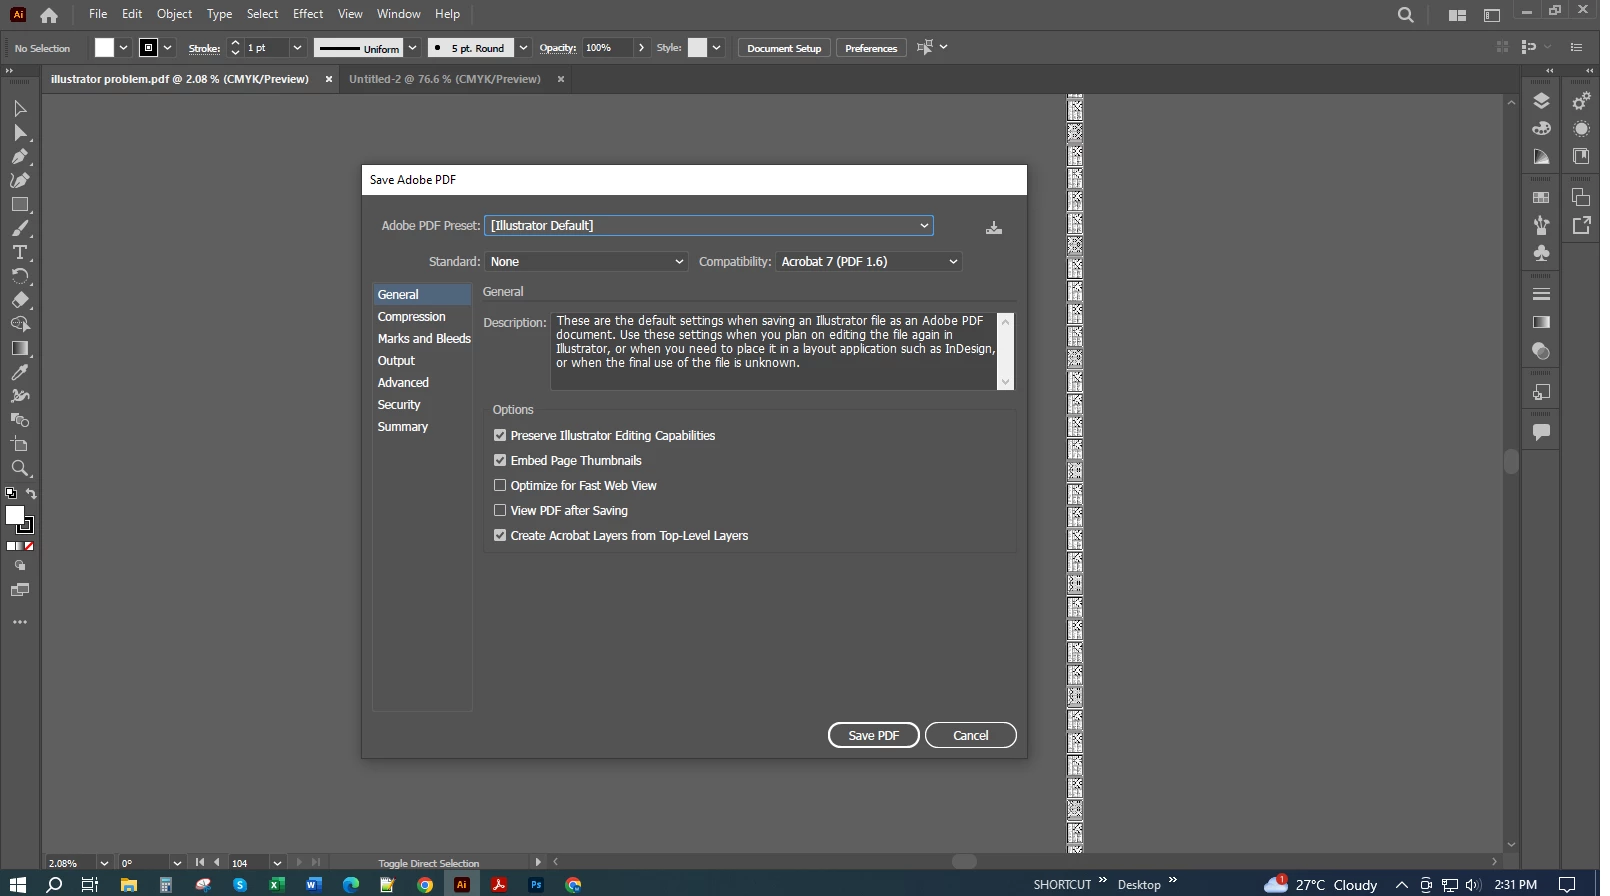The image size is (1610, 896).
Task: Open the Object menu
Action: (174, 14)
